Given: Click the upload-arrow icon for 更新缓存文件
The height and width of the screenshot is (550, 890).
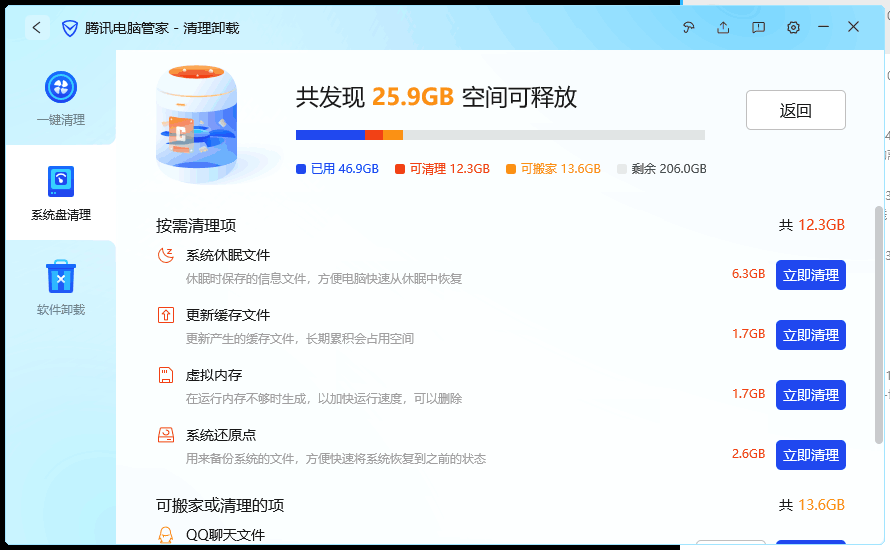Looking at the screenshot, I should click(166, 315).
